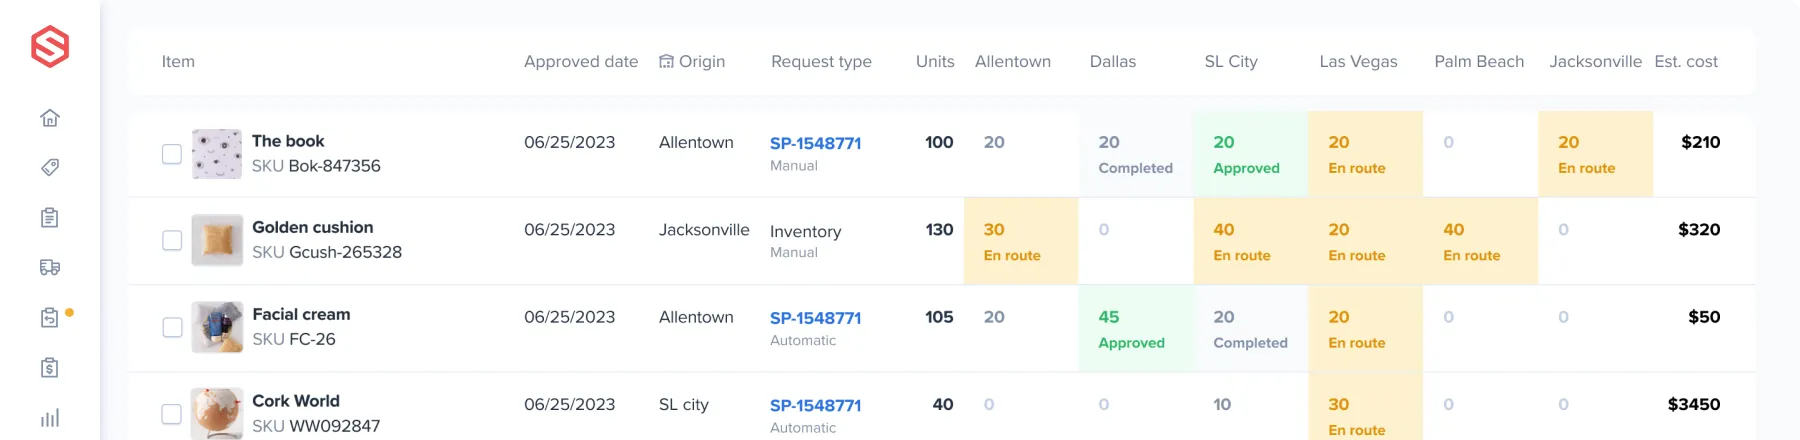Screen dimensions: 1800x440
Task: Click Cork World SL City value 10
Action: pos(1222,404)
